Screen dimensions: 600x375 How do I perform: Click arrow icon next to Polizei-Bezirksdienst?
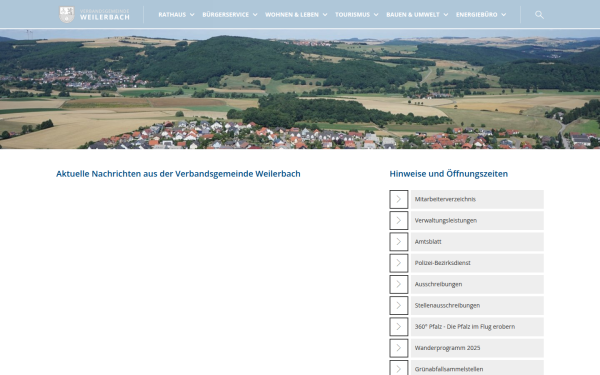click(x=399, y=263)
